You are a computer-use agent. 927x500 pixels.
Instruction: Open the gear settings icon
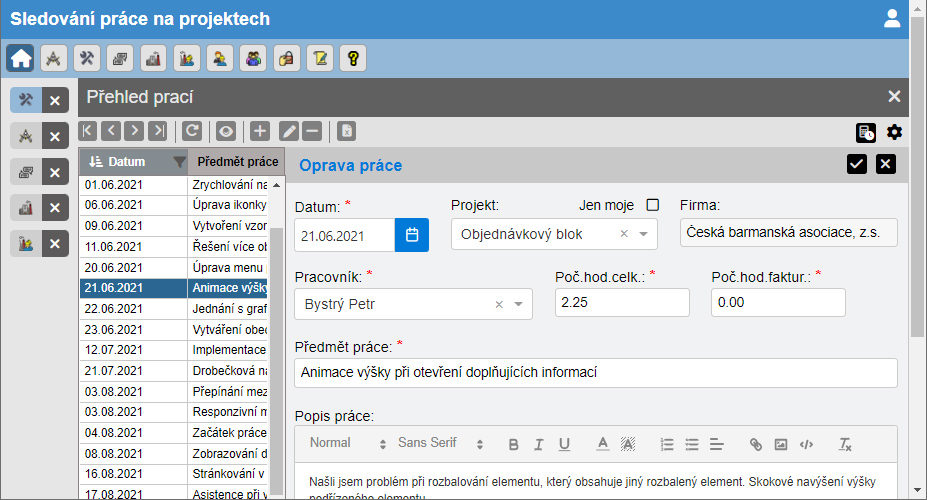(894, 132)
